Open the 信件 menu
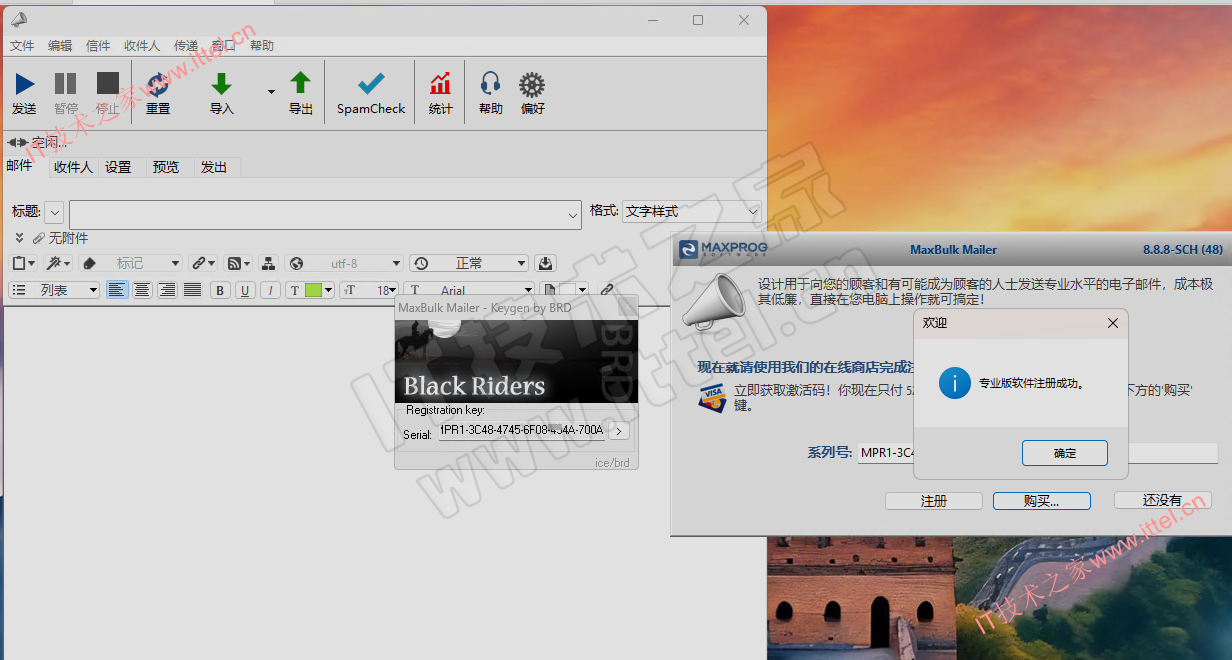Screen dimensions: 1232x660 98,46
